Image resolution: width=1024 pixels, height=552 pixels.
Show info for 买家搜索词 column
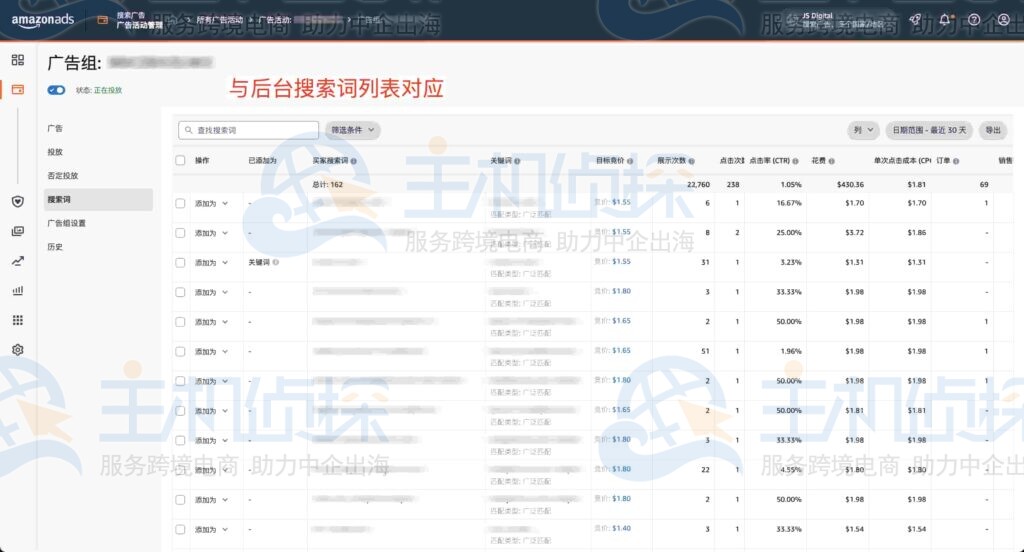click(353, 161)
